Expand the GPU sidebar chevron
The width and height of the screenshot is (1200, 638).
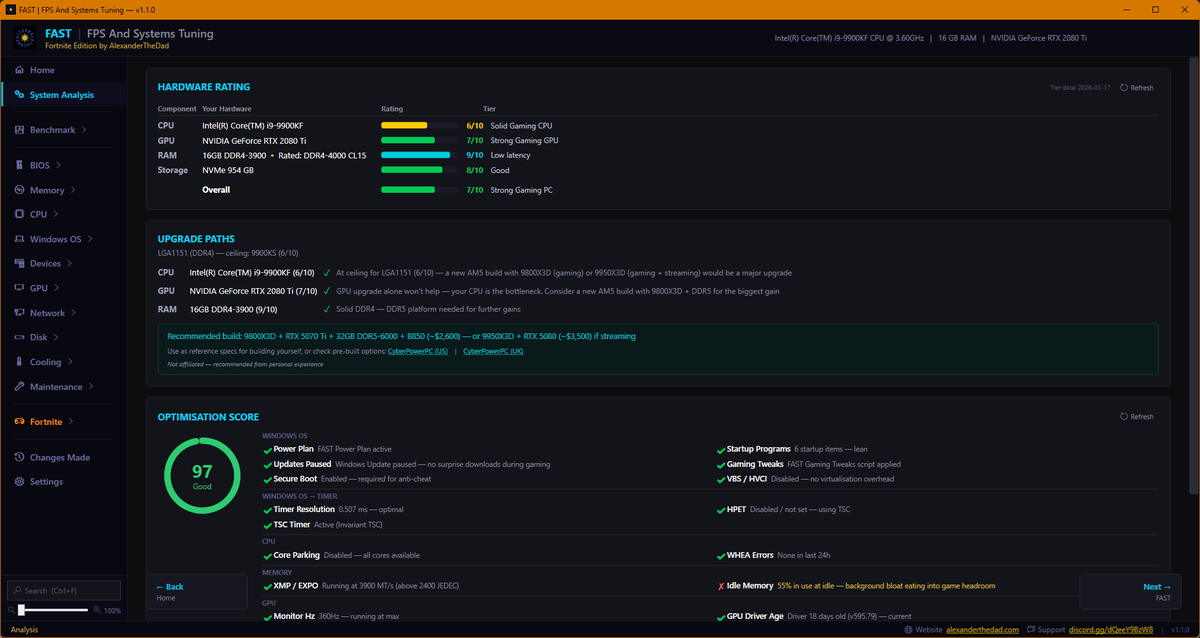click(x=57, y=288)
